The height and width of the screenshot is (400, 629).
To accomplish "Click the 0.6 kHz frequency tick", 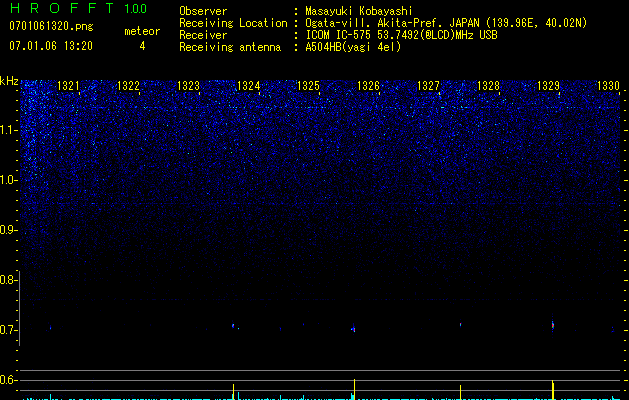I will (8, 380).
